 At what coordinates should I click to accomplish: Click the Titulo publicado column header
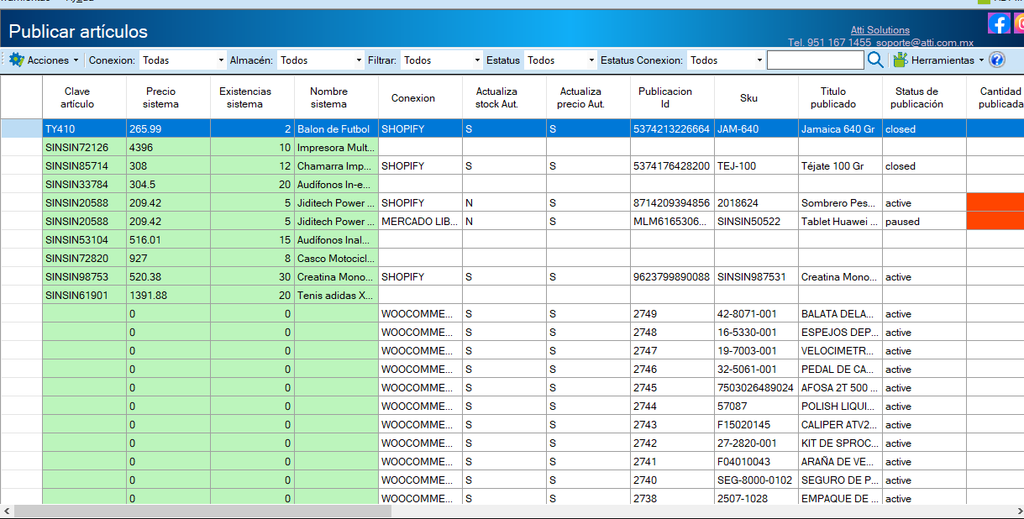[840, 97]
